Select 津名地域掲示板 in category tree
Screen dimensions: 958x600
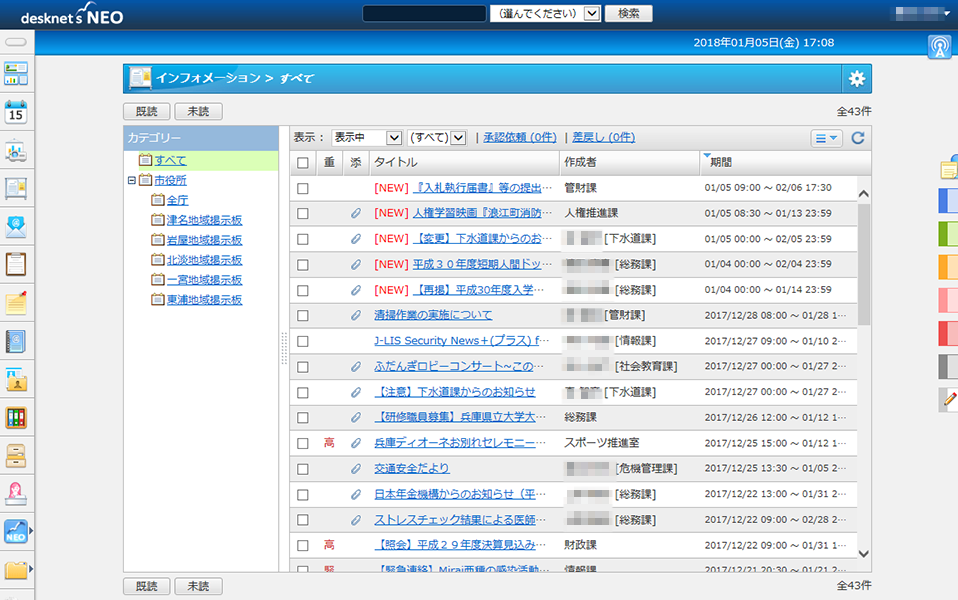[204, 220]
